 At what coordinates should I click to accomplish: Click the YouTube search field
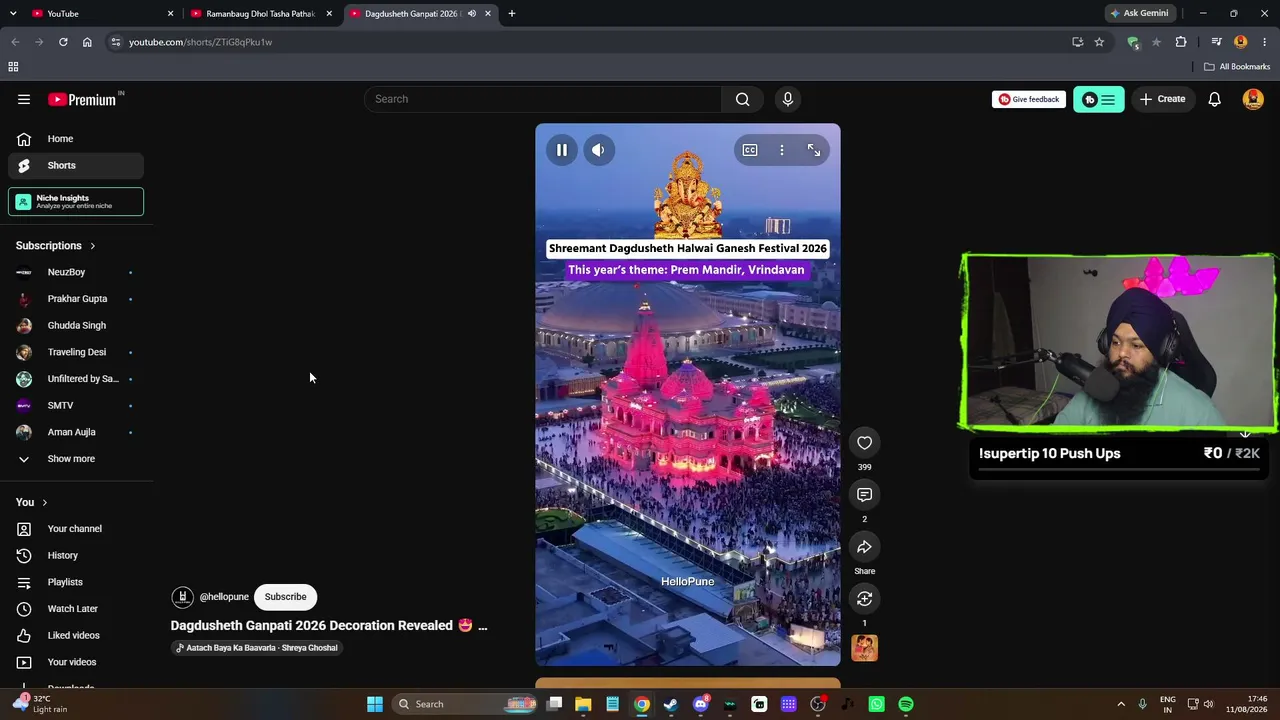543,99
